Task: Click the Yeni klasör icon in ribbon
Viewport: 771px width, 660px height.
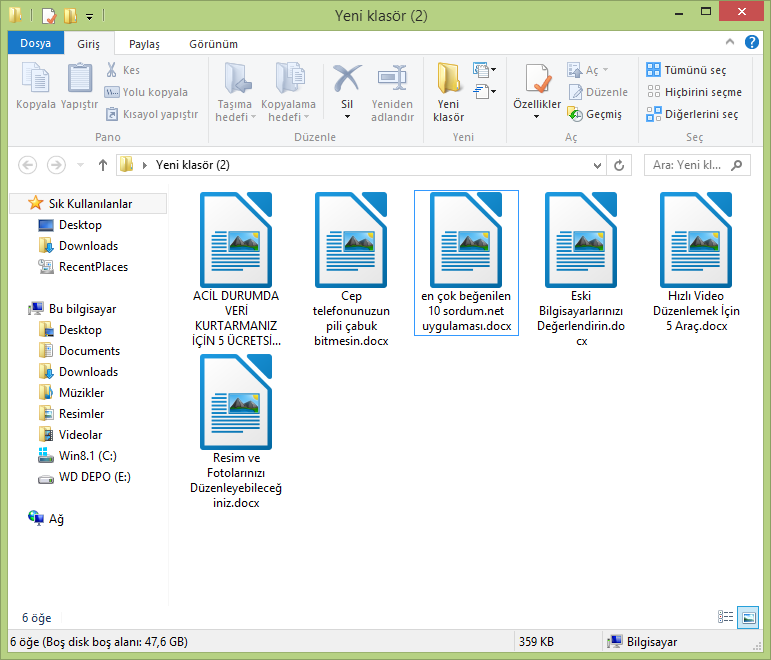Action: (x=448, y=78)
